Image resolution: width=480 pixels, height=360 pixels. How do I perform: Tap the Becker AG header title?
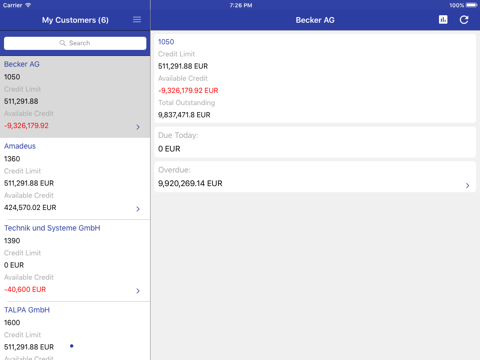pos(315,20)
